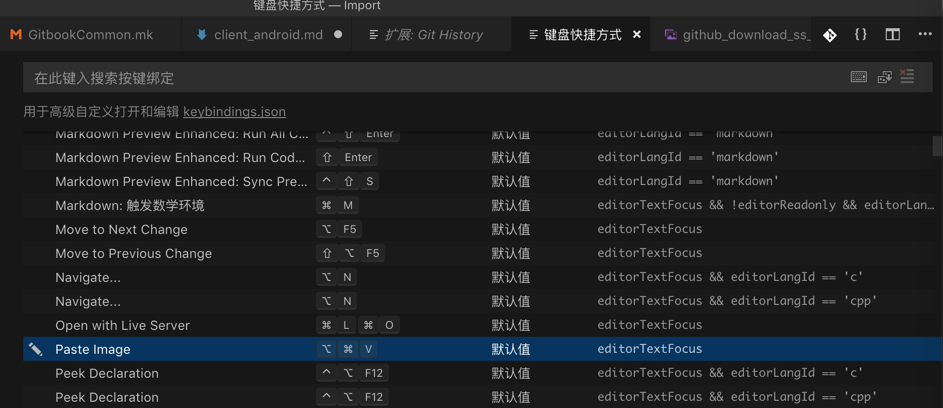Open the keybindings.json link

pos(234,112)
